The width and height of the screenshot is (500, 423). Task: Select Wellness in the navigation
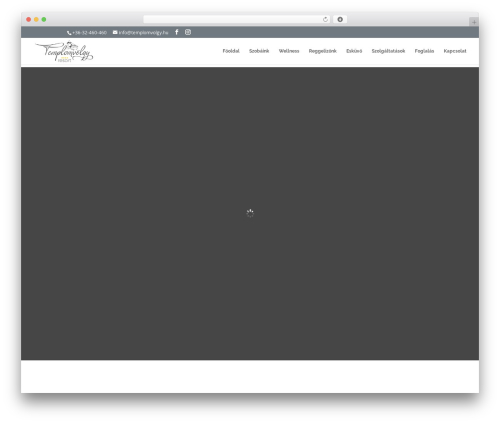(x=289, y=51)
